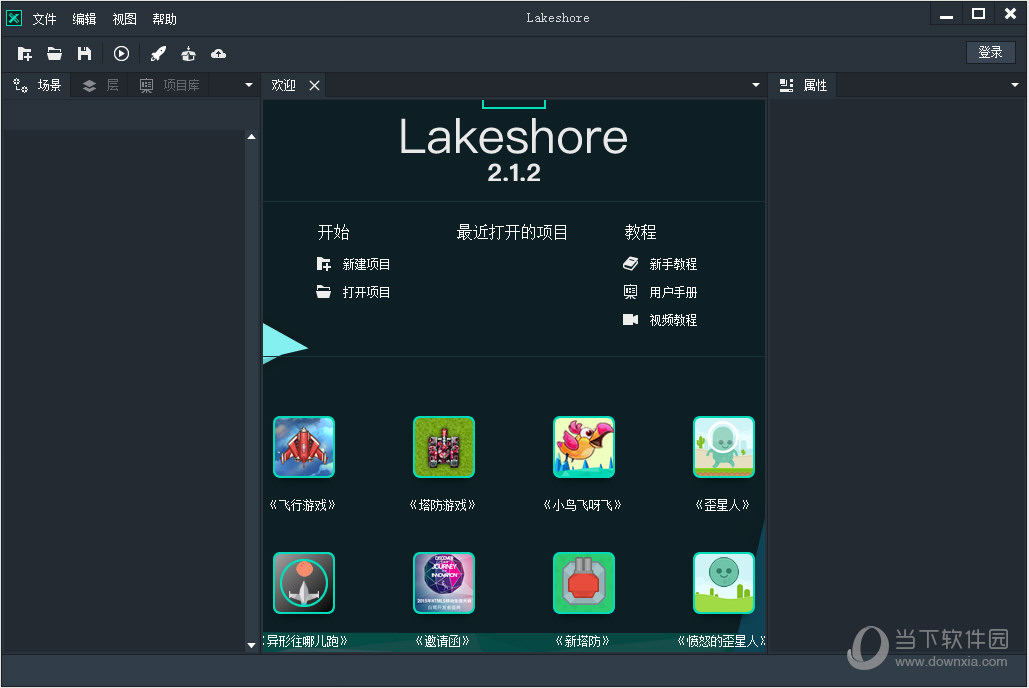Click the left panel scroll up arrow
Screen dimensions: 1029x688
(251, 137)
